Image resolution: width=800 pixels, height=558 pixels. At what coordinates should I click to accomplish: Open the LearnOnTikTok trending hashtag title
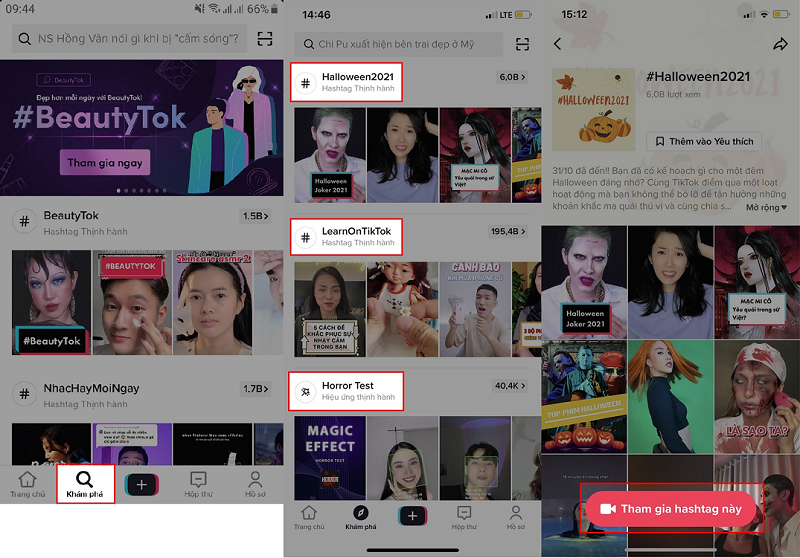356,232
